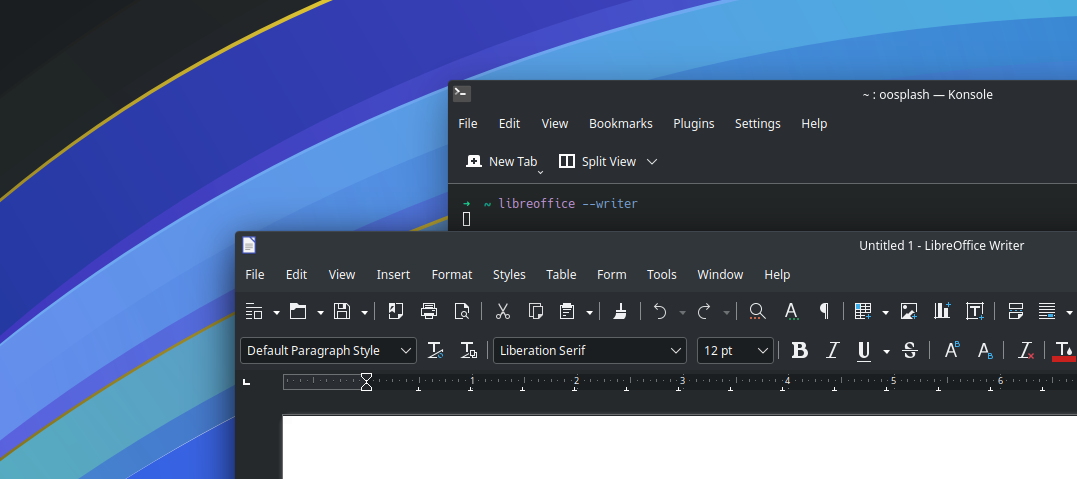Click the Cut scissors icon

(x=503, y=311)
